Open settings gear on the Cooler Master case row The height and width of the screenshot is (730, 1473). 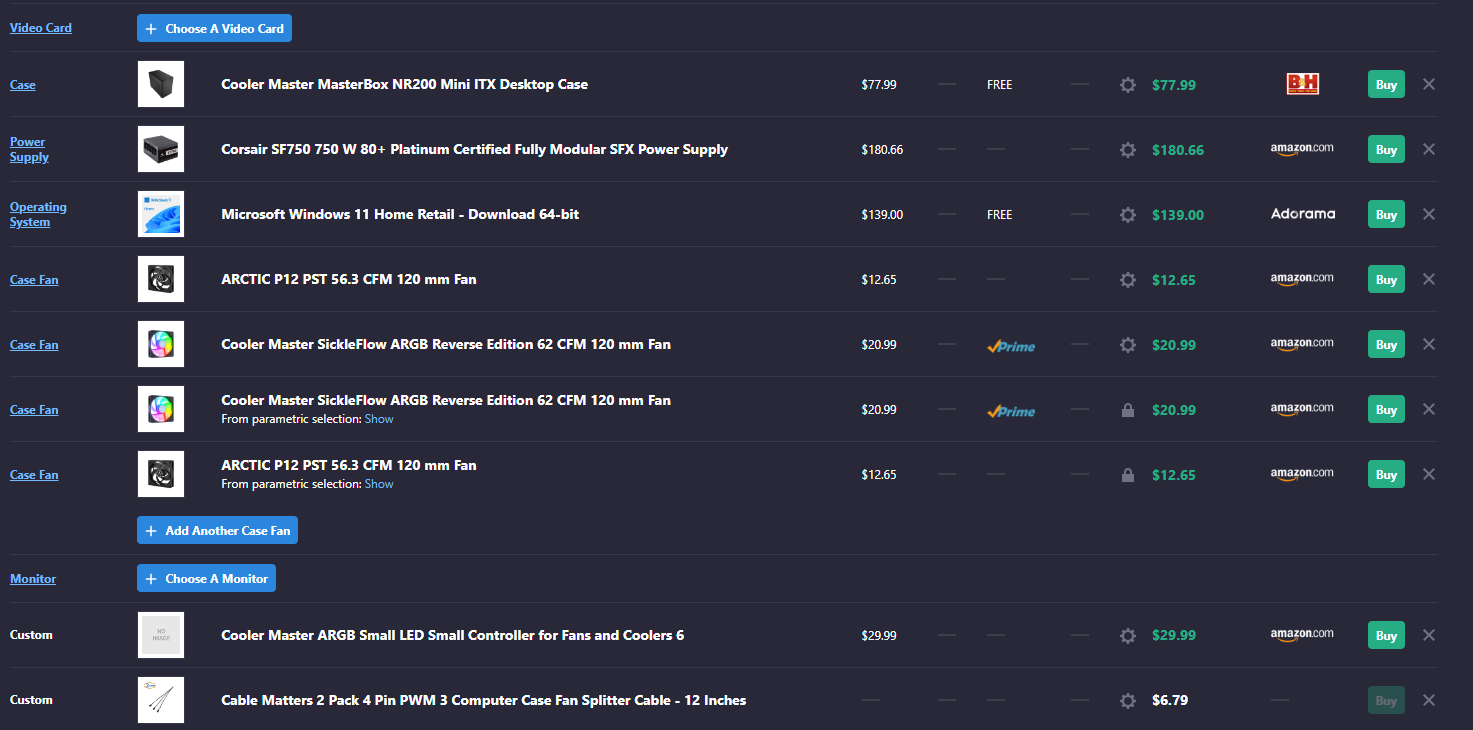[x=1128, y=84]
